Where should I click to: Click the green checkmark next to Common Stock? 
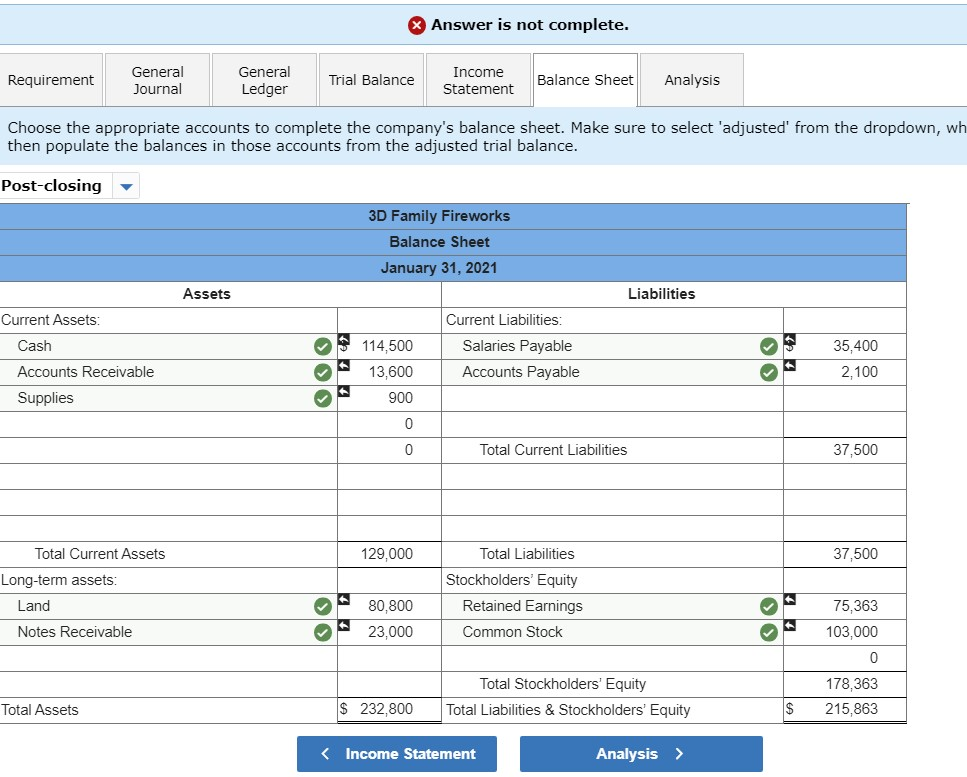point(768,633)
